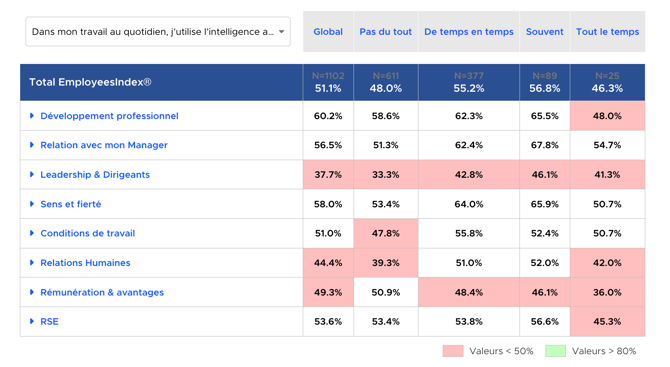The height and width of the screenshot is (367, 670).
Task: Click the Total EmployeesIndex header row
Action: pos(332,82)
